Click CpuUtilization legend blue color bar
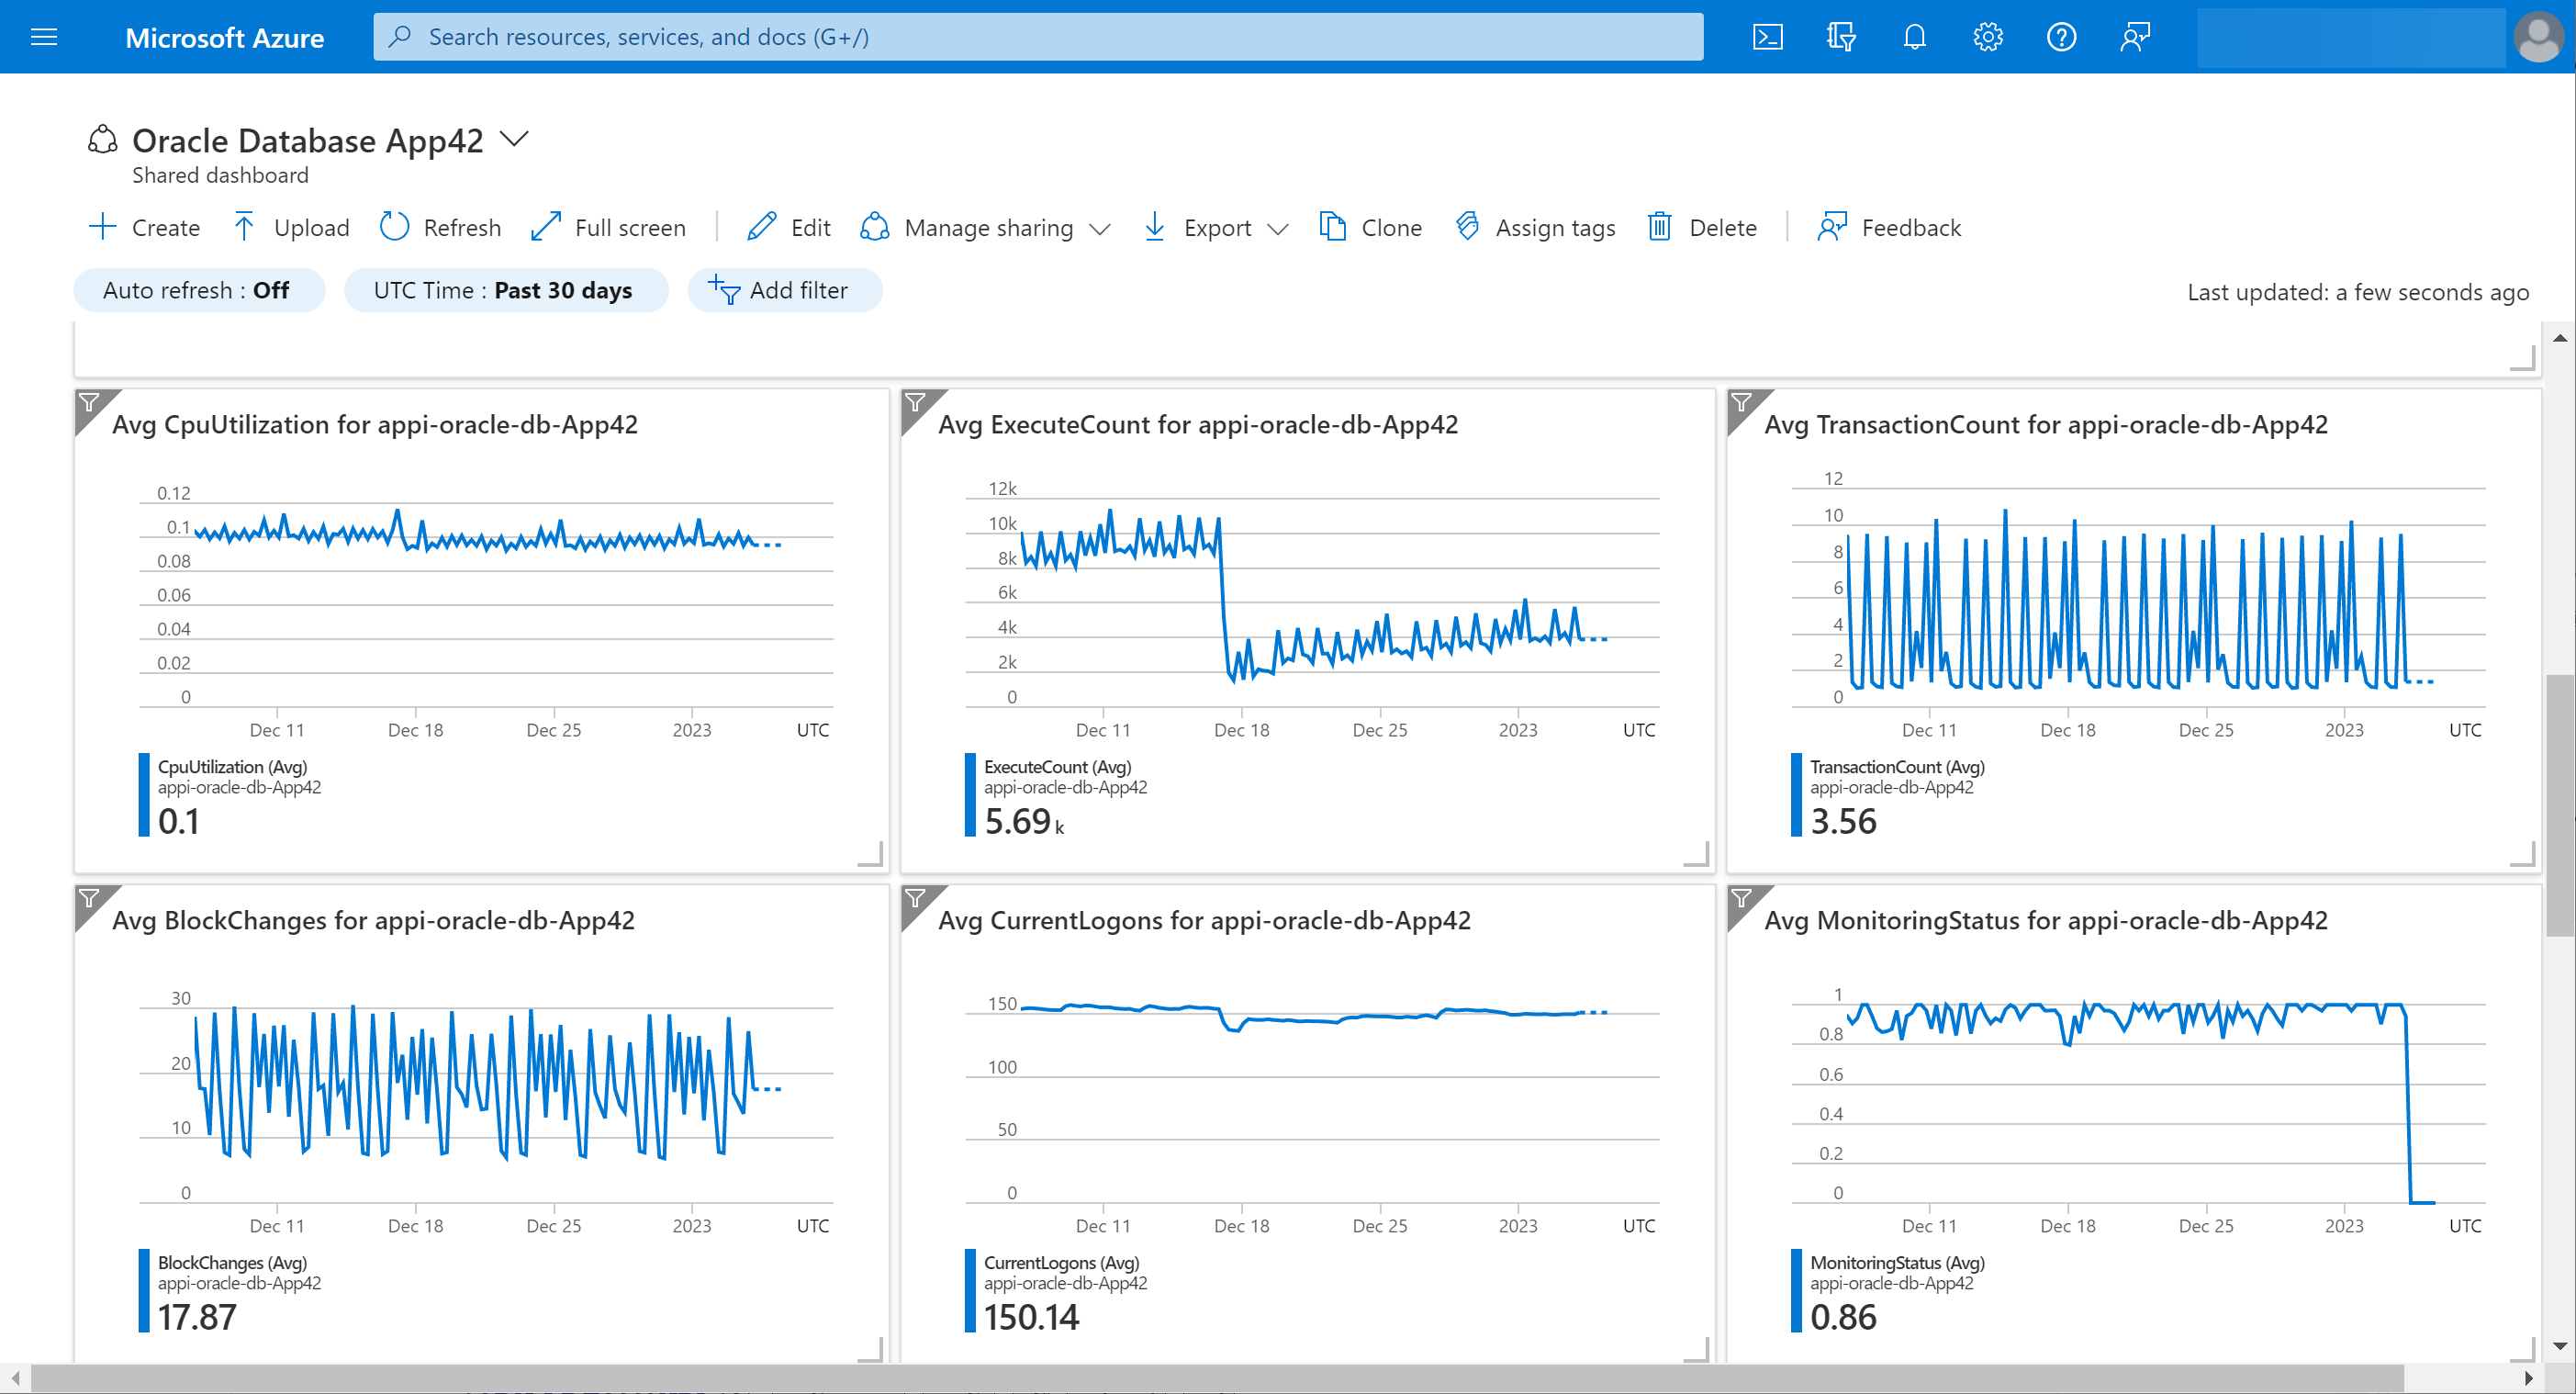The height and width of the screenshot is (1394, 2576). 144,795
